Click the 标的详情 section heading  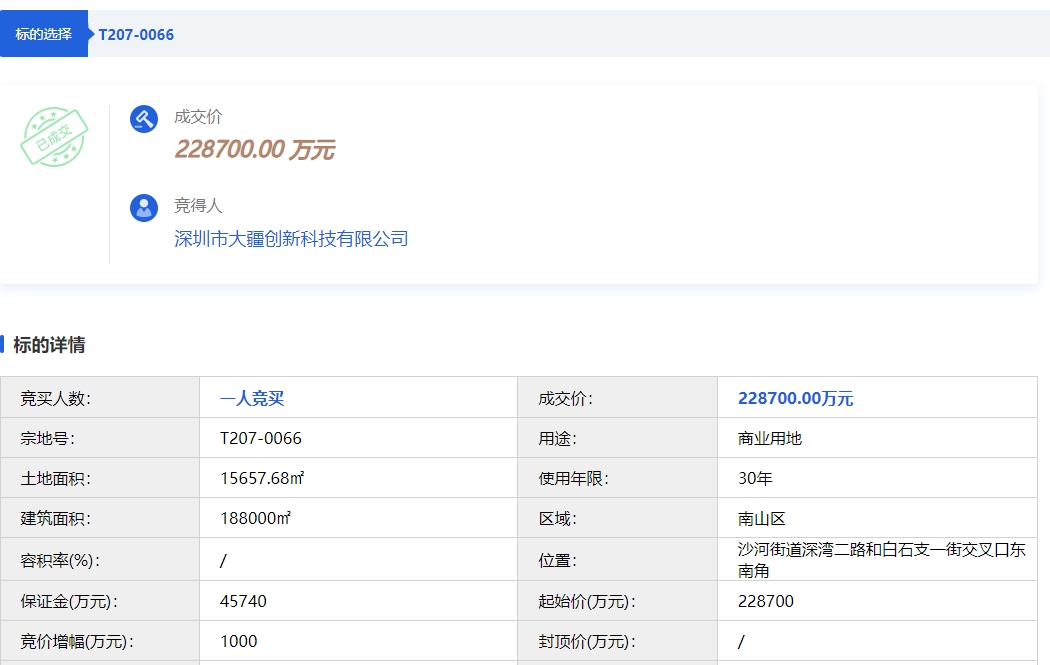49,345
